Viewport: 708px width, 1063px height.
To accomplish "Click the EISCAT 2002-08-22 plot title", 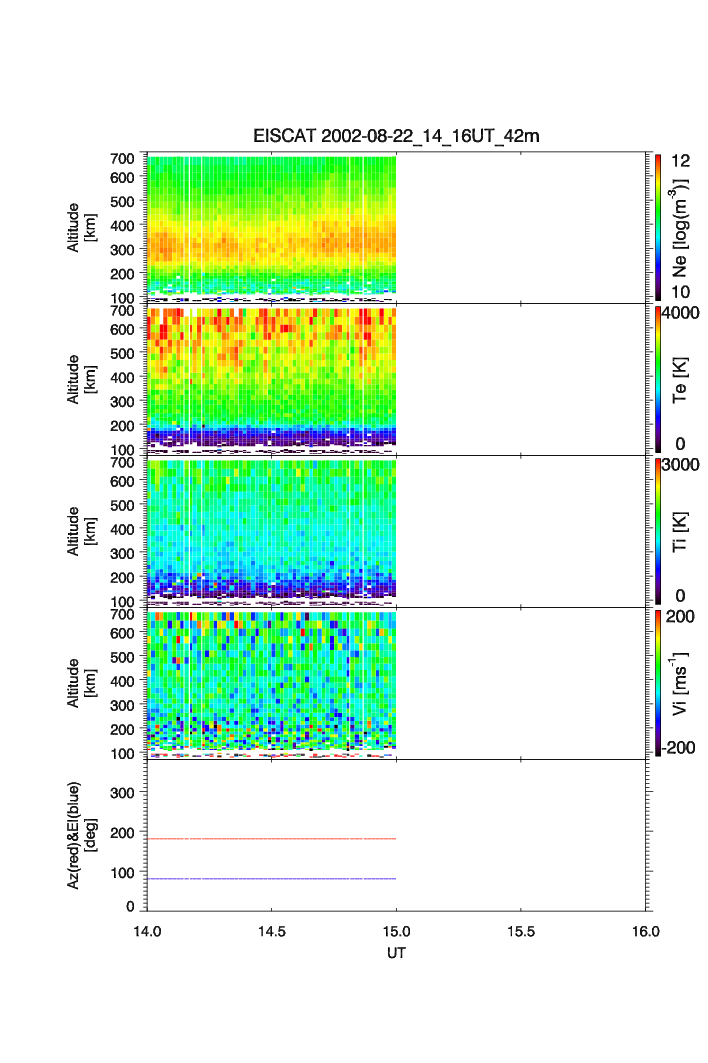I will [x=396, y=136].
